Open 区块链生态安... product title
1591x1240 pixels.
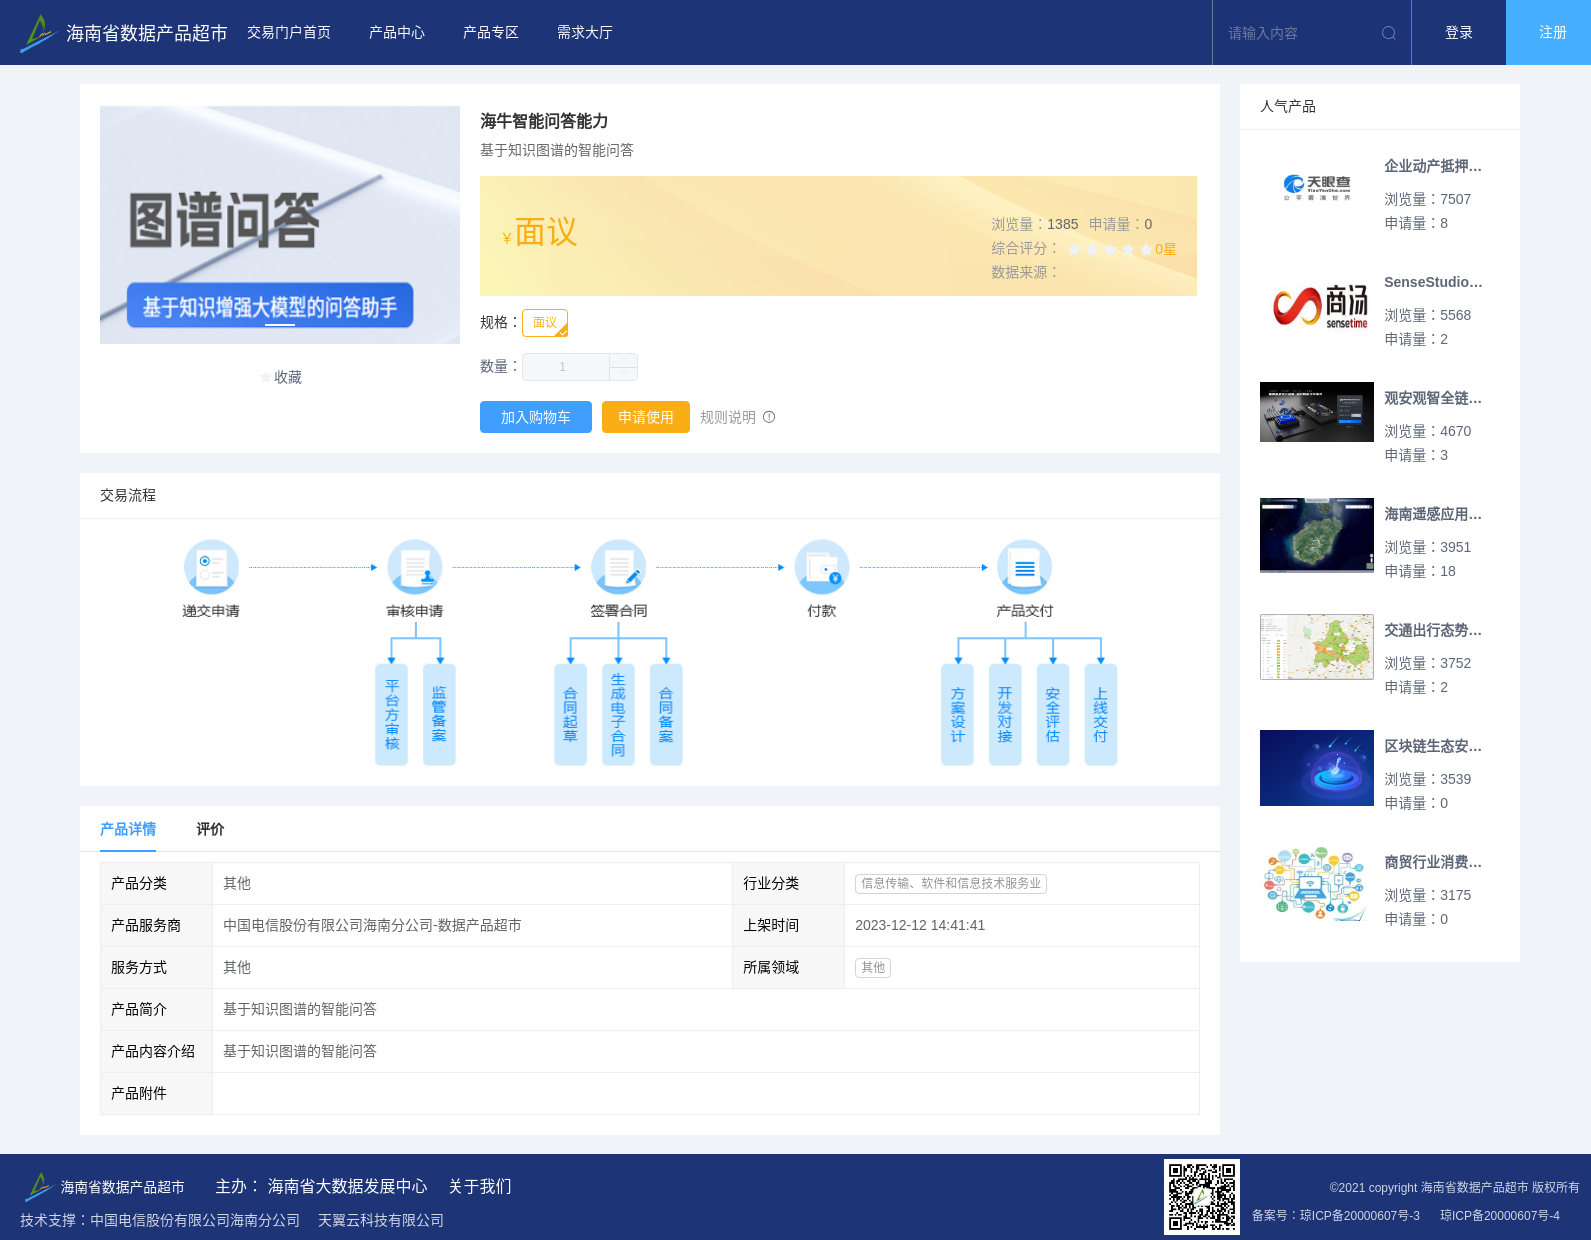click(1433, 746)
